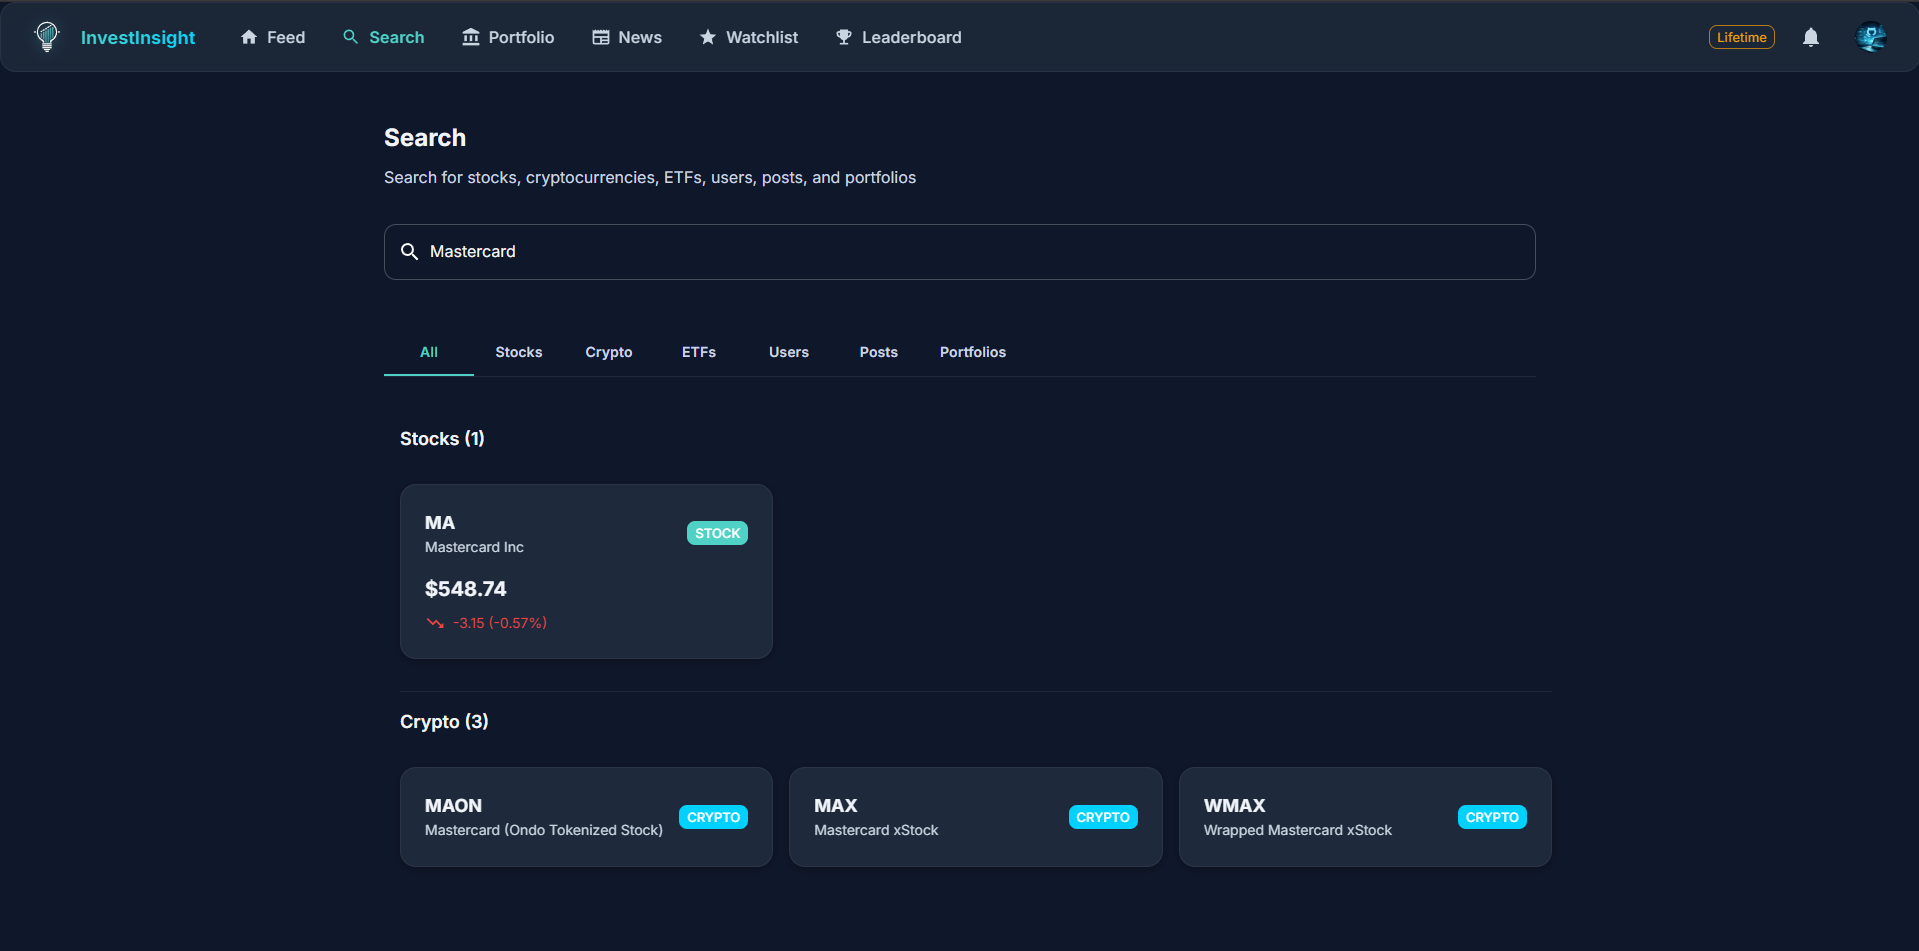Open notifications with the bell icon
The height and width of the screenshot is (951, 1919).
[x=1811, y=37]
